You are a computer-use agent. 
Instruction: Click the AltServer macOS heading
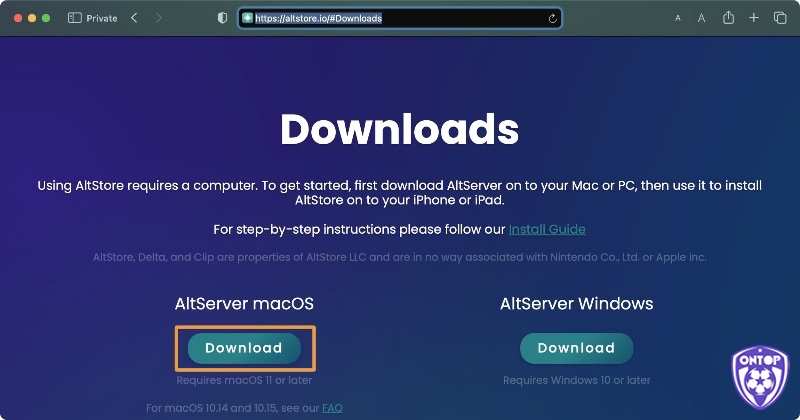(244, 304)
